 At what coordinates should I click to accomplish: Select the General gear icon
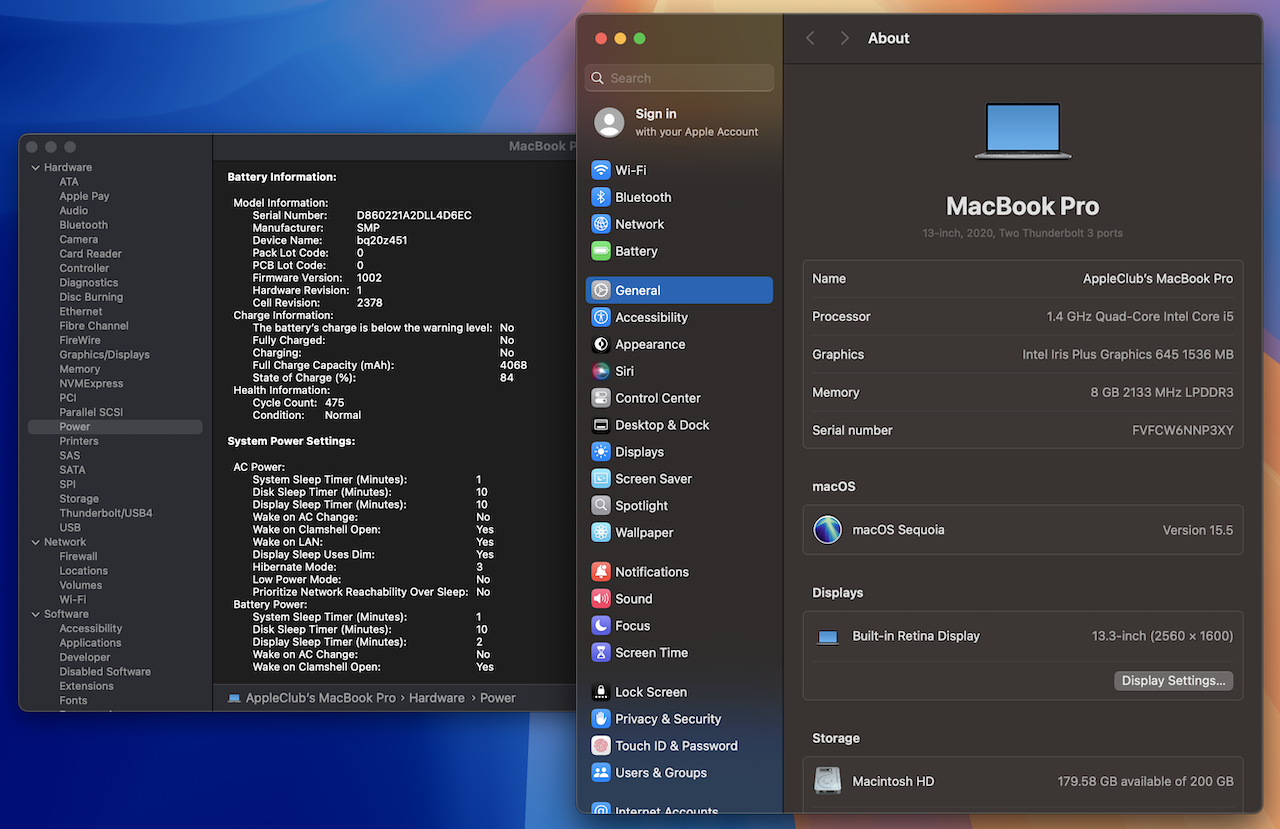click(x=601, y=290)
